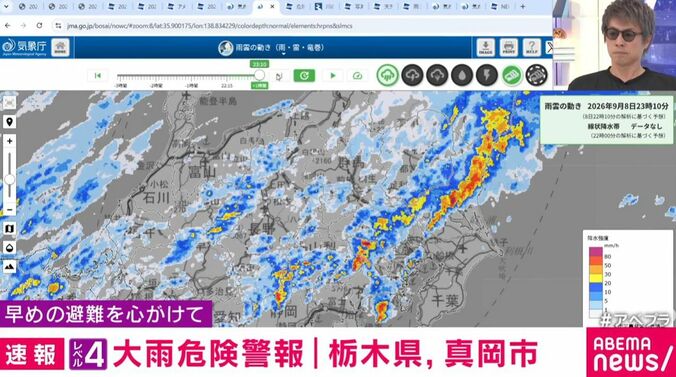Open the browser tab search dropdown

point(6,7)
